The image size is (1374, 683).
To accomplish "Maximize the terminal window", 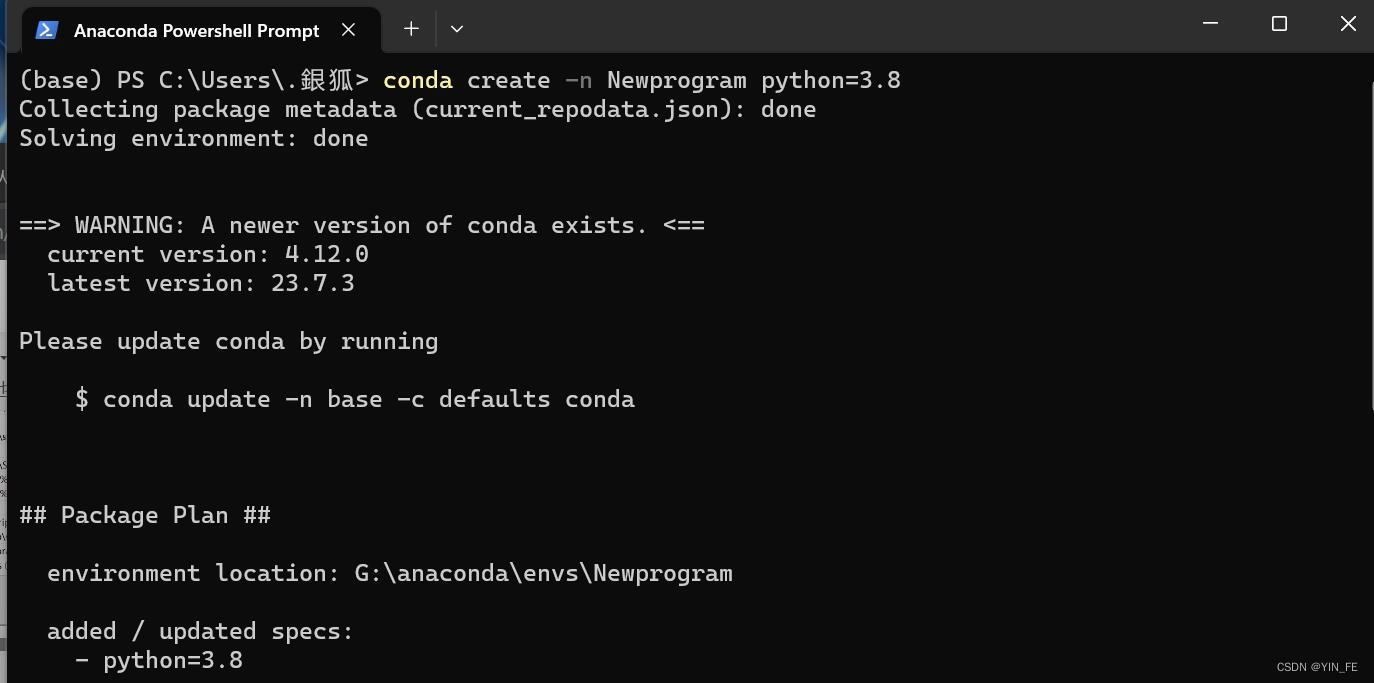I will (1279, 23).
